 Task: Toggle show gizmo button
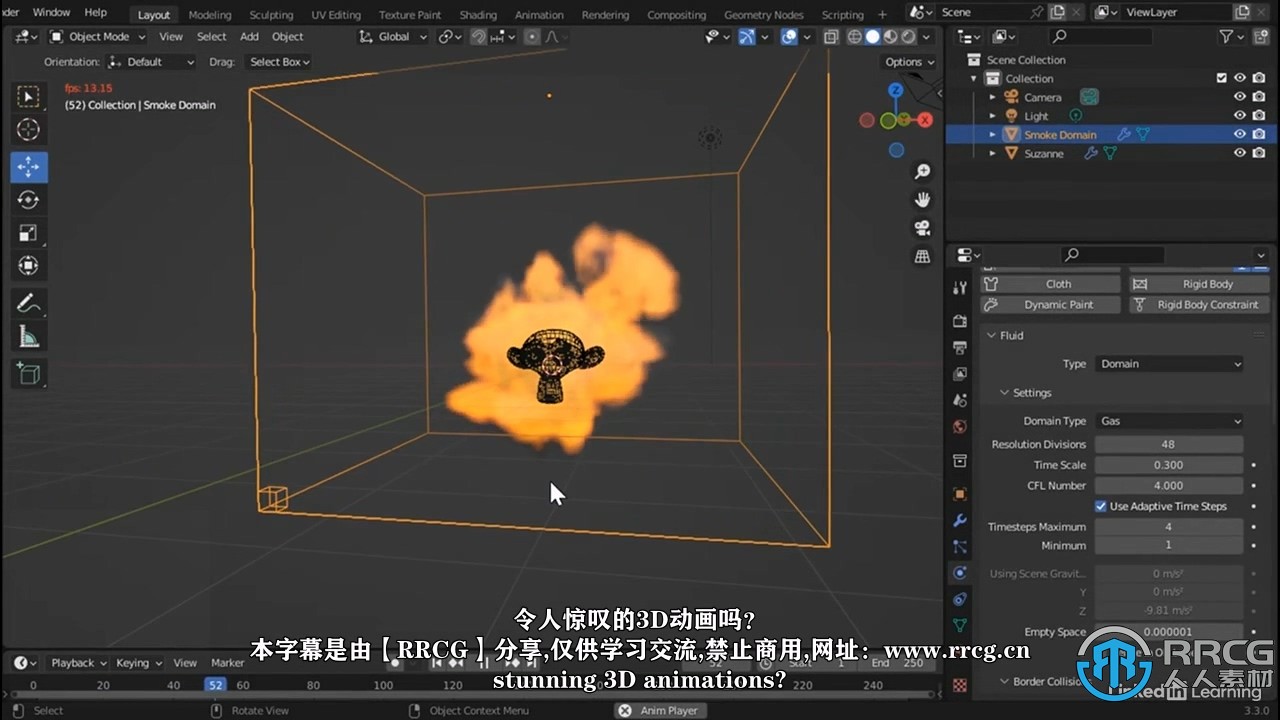(x=746, y=37)
